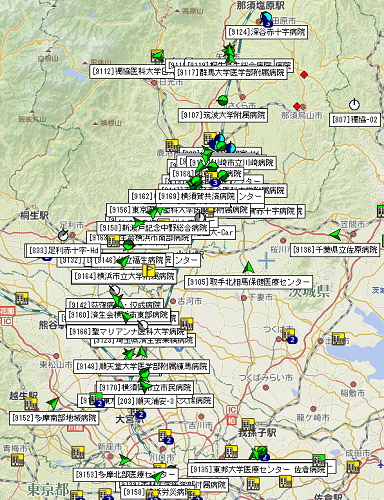Screen dimensions: 384x500
Task: Click the [9105] 取手北相馬保健医療センター label
Action: [248, 282]
